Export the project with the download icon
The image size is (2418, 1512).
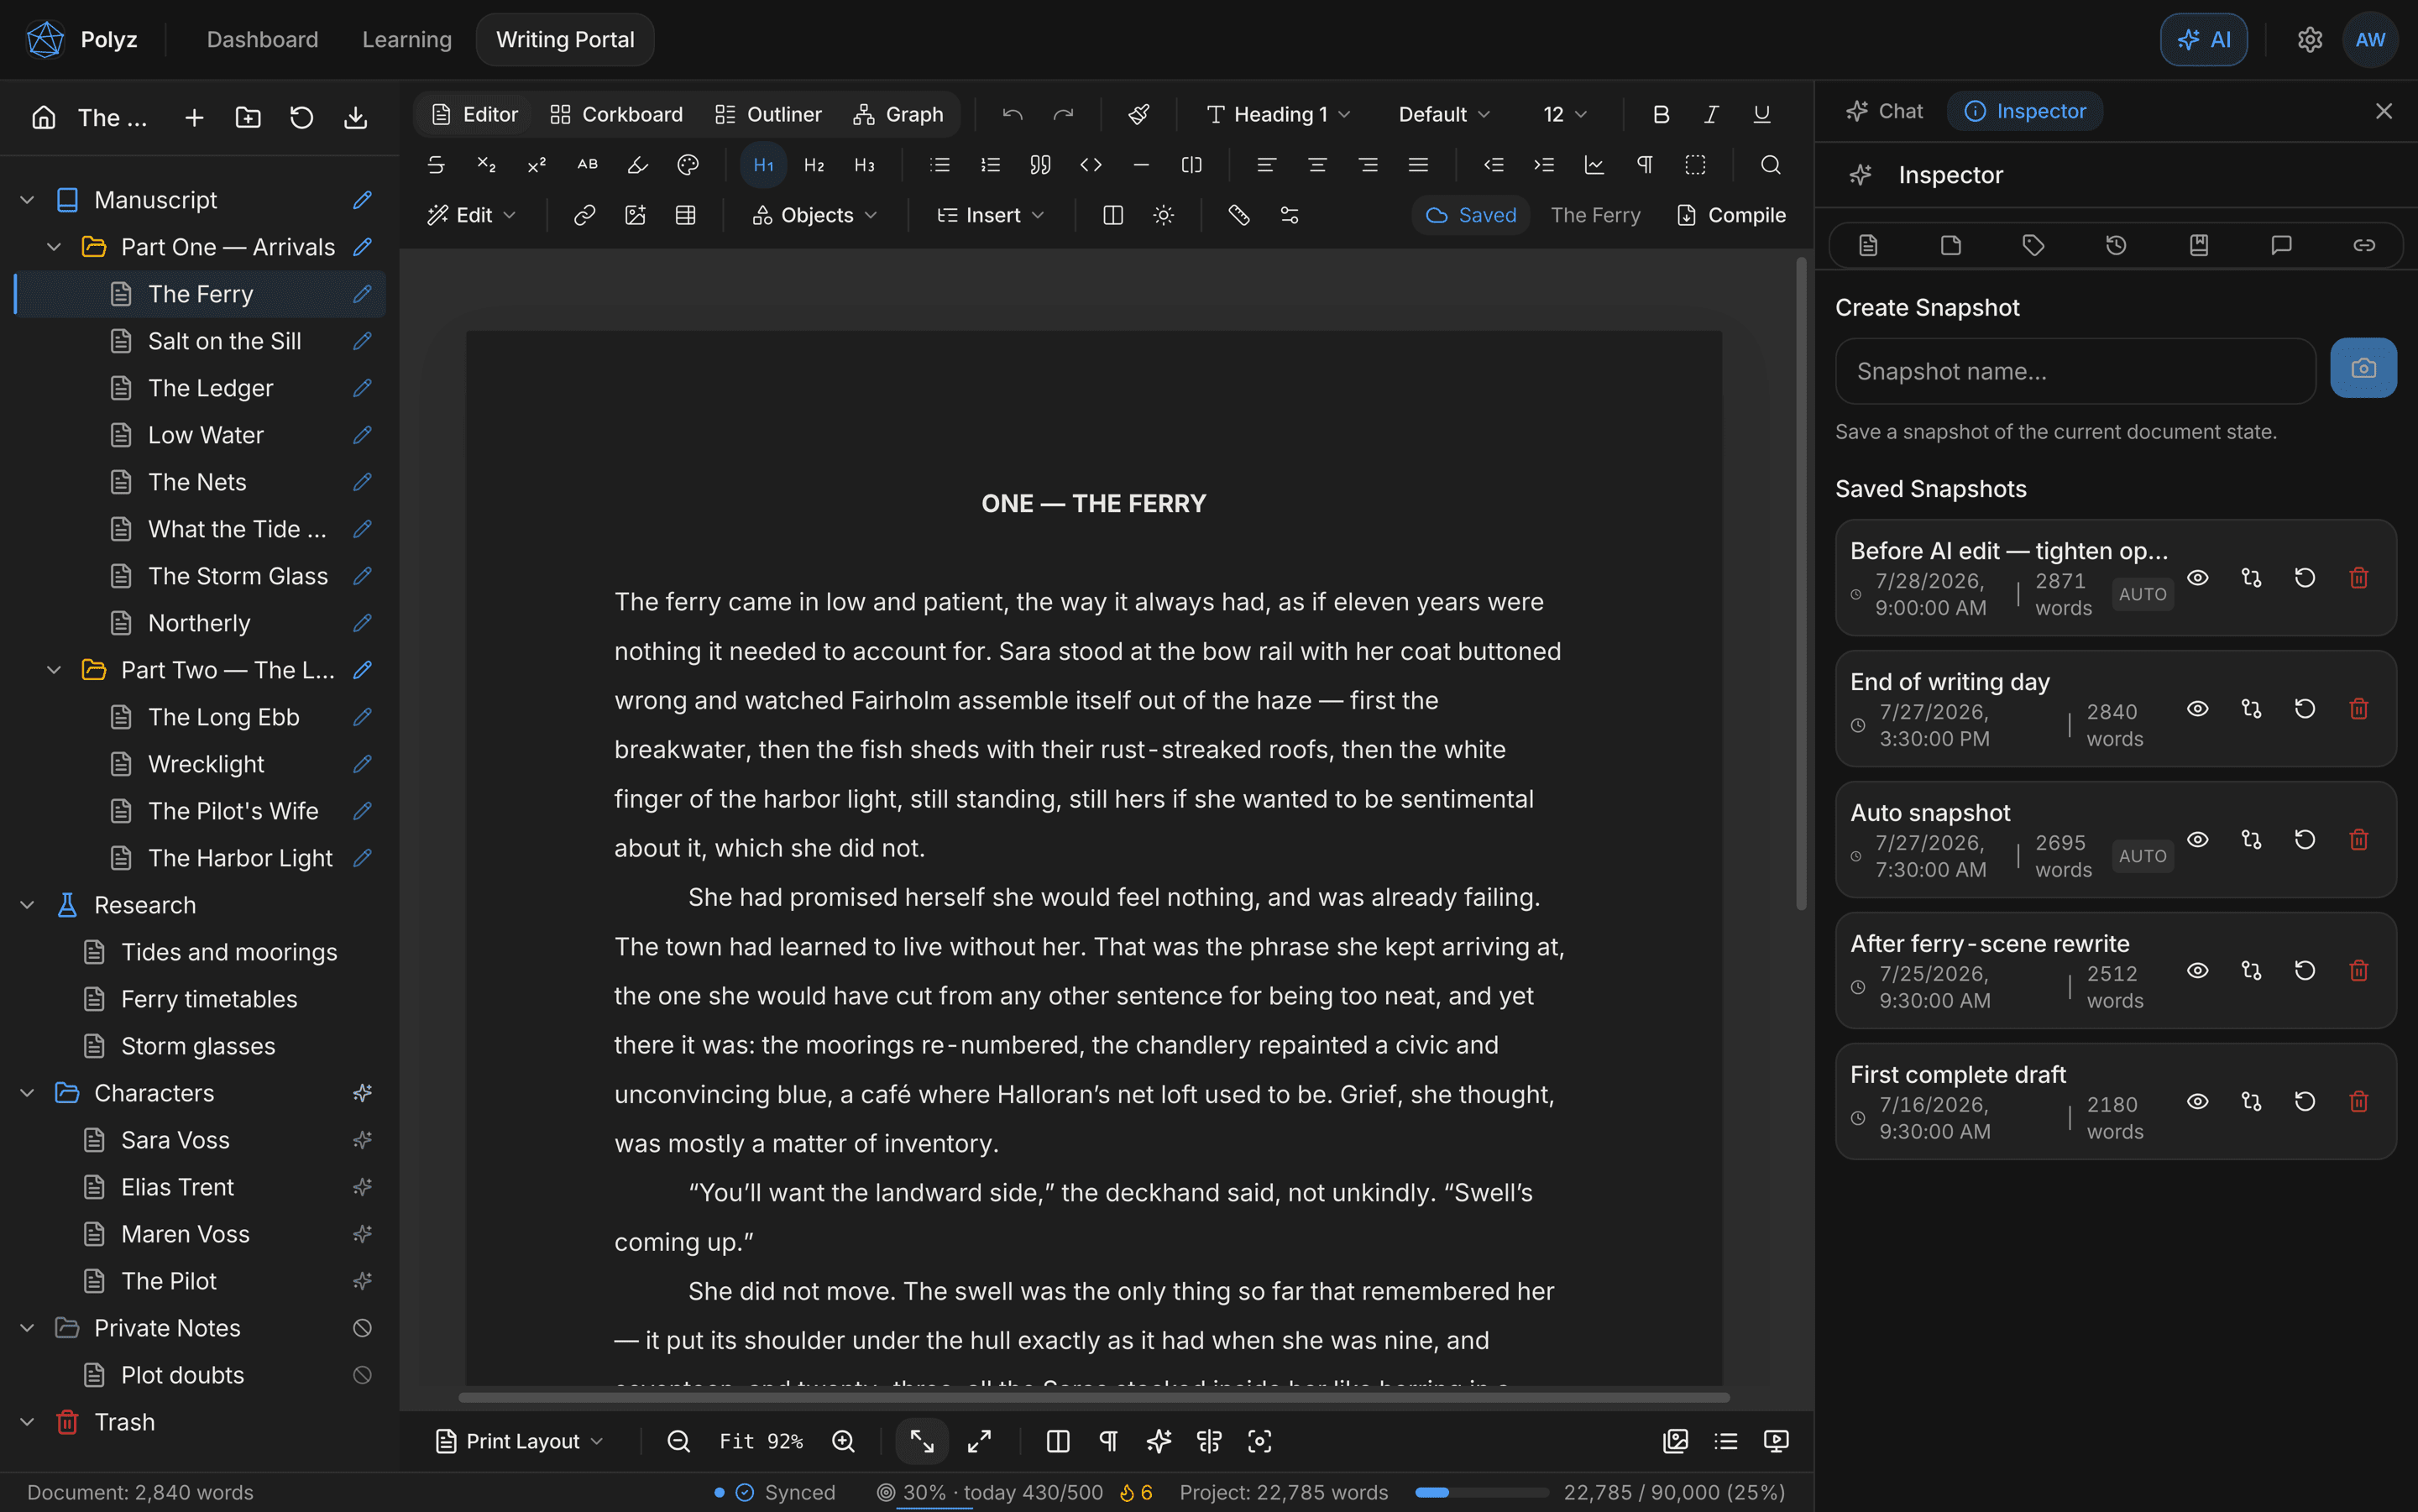pos(355,118)
